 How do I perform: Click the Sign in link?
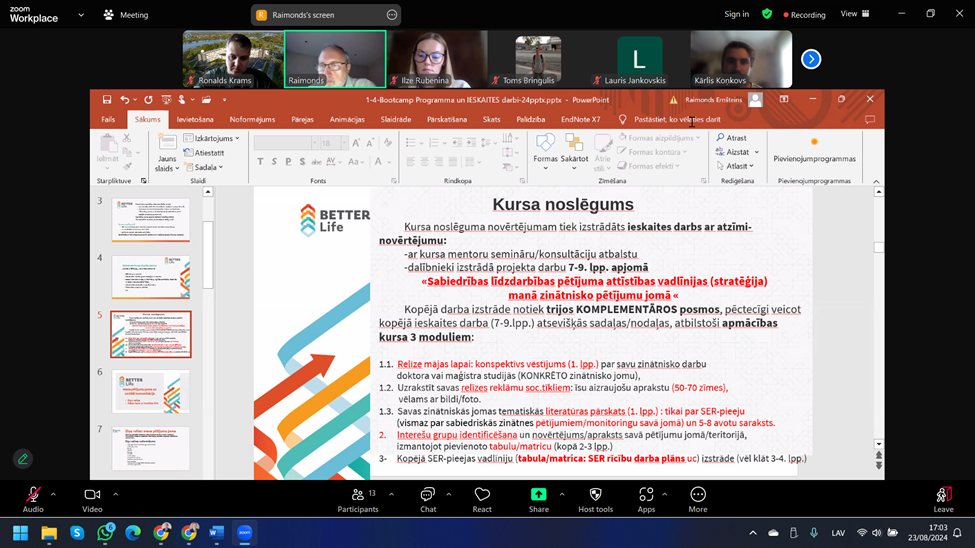click(x=736, y=14)
